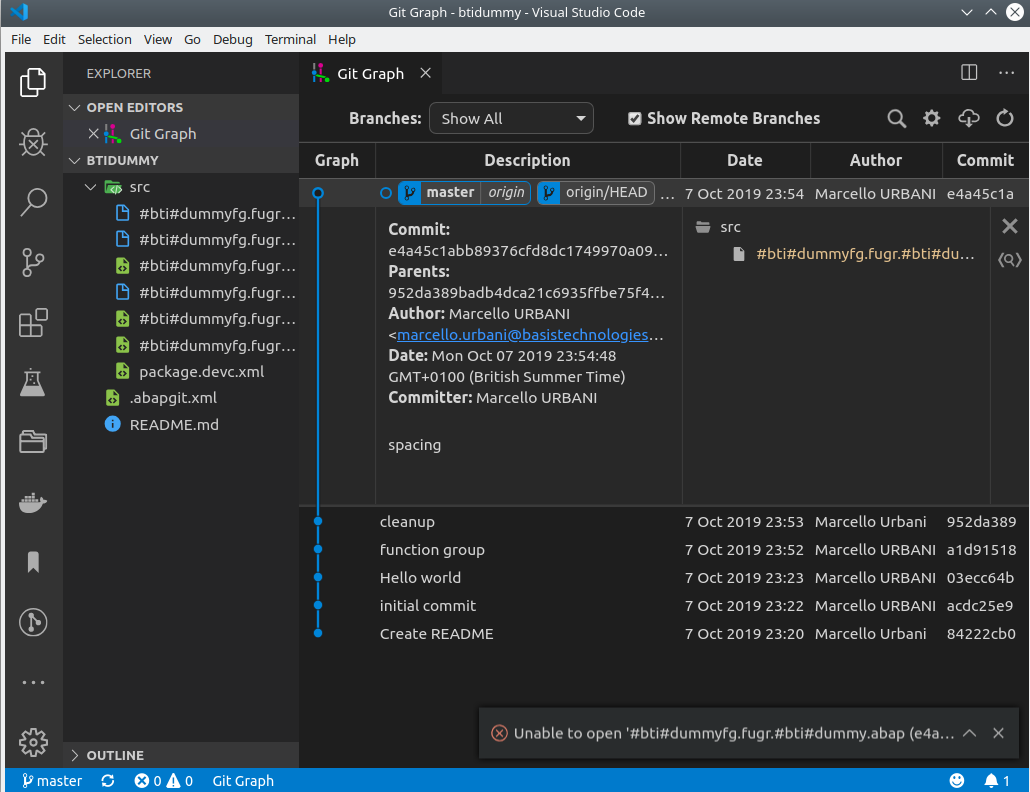Click the Author column header

(x=876, y=160)
